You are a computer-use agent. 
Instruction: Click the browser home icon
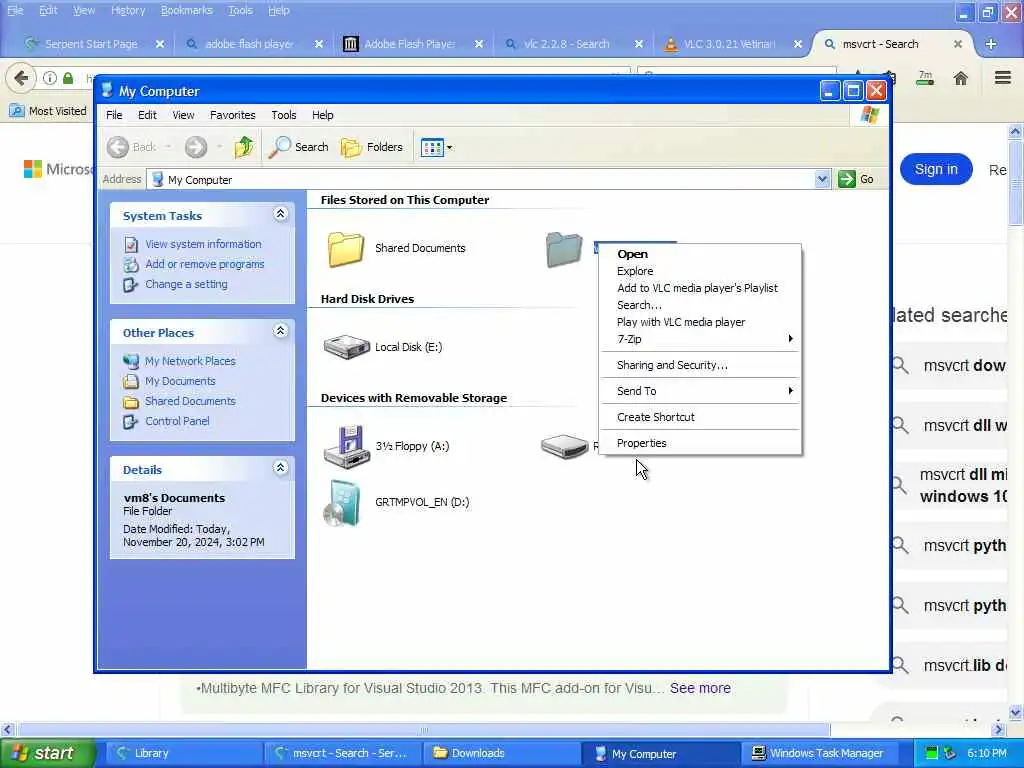click(x=960, y=78)
